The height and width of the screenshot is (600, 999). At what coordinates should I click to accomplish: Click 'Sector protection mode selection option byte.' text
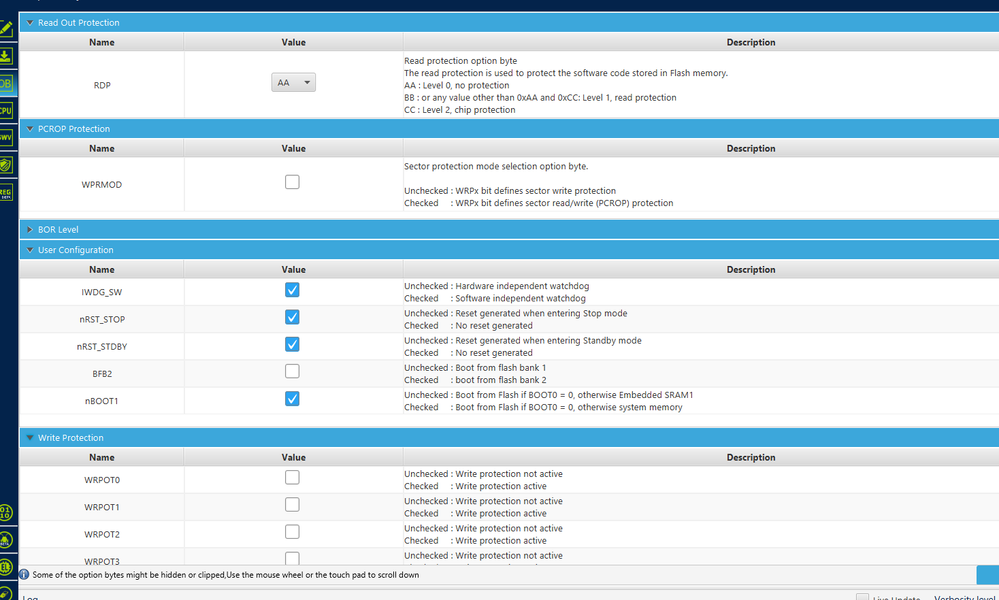496,166
